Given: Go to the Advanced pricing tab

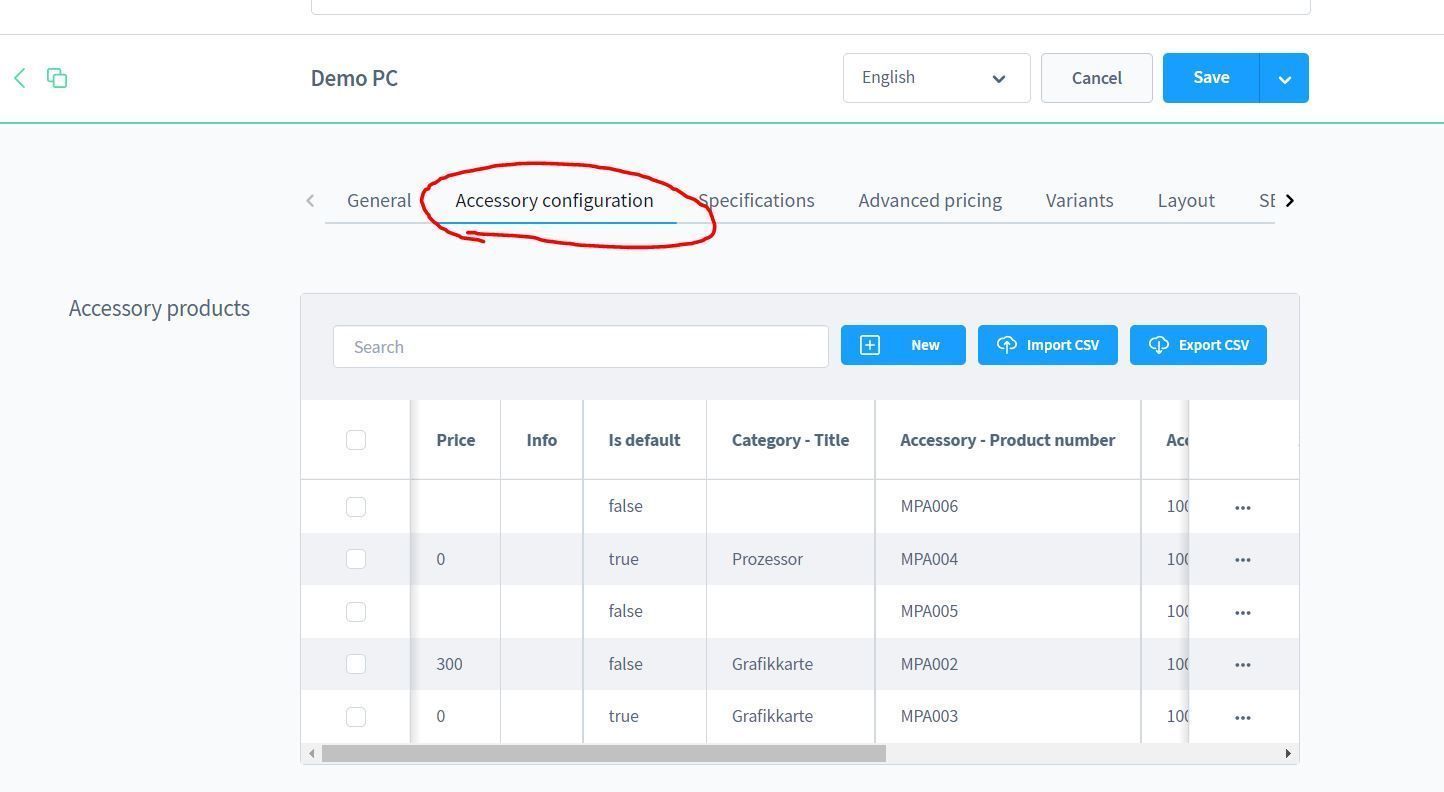Looking at the screenshot, I should tap(929, 200).
